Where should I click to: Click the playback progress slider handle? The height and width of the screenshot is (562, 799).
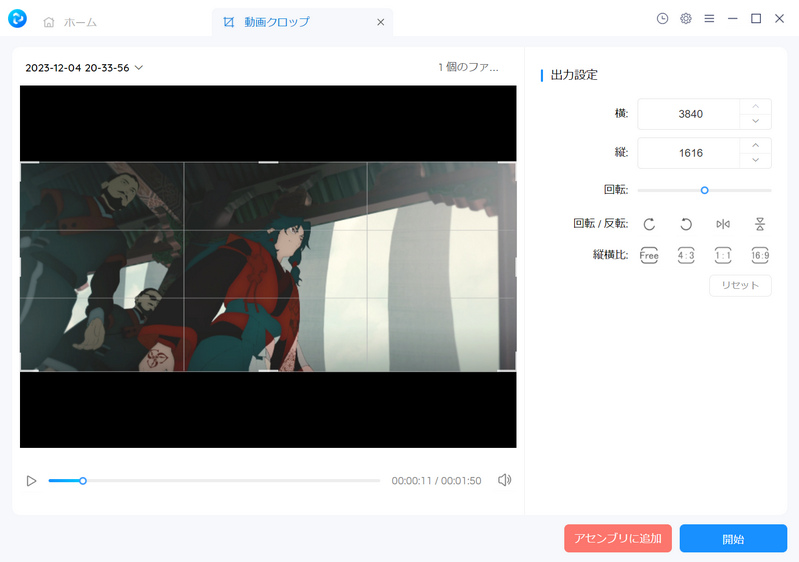[83, 480]
